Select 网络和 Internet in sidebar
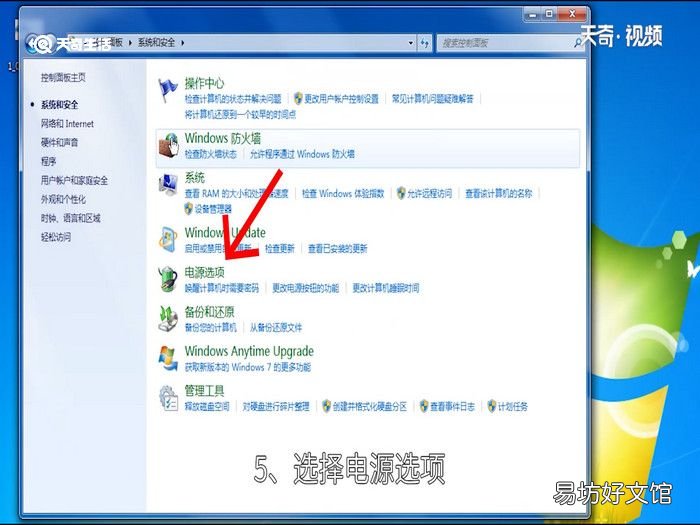This screenshot has width=700, height=525. pyautogui.click(x=67, y=124)
